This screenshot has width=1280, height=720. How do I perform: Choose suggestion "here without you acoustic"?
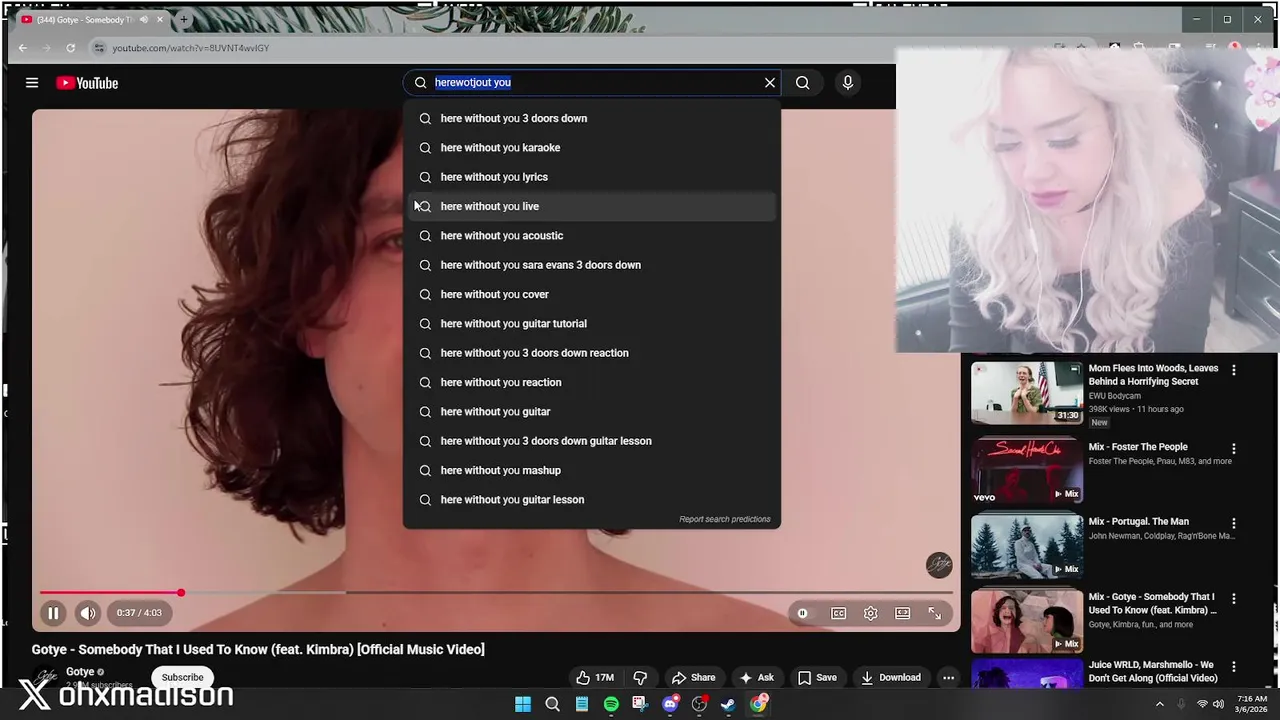click(x=591, y=236)
